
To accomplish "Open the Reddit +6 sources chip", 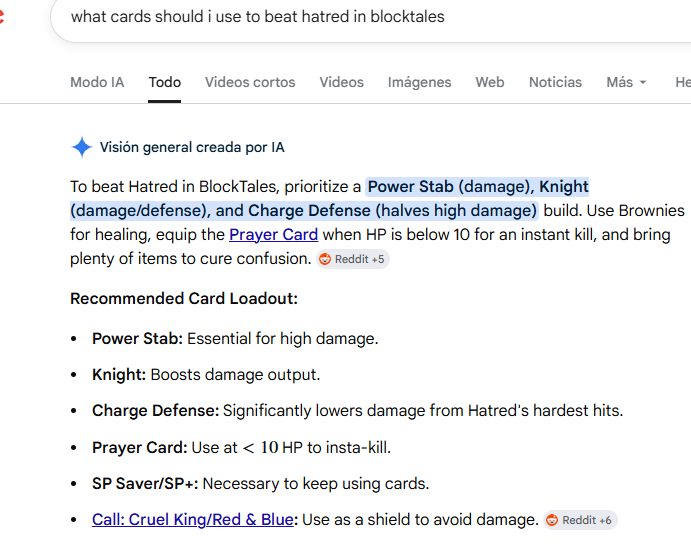I will click(580, 520).
